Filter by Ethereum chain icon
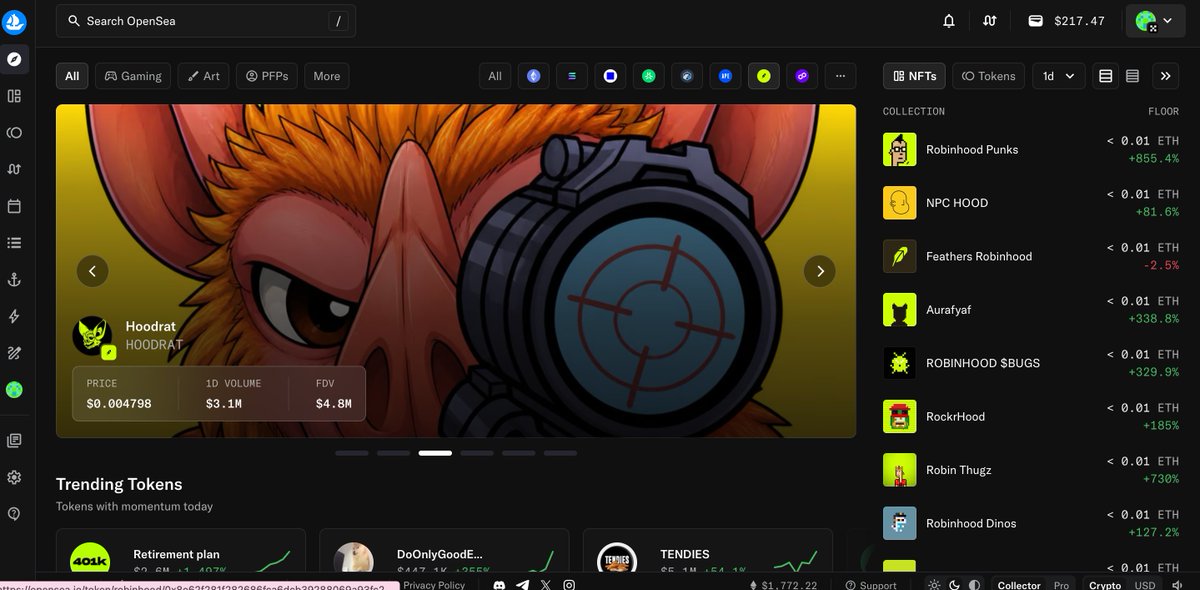The width and height of the screenshot is (1200, 590). (x=533, y=76)
